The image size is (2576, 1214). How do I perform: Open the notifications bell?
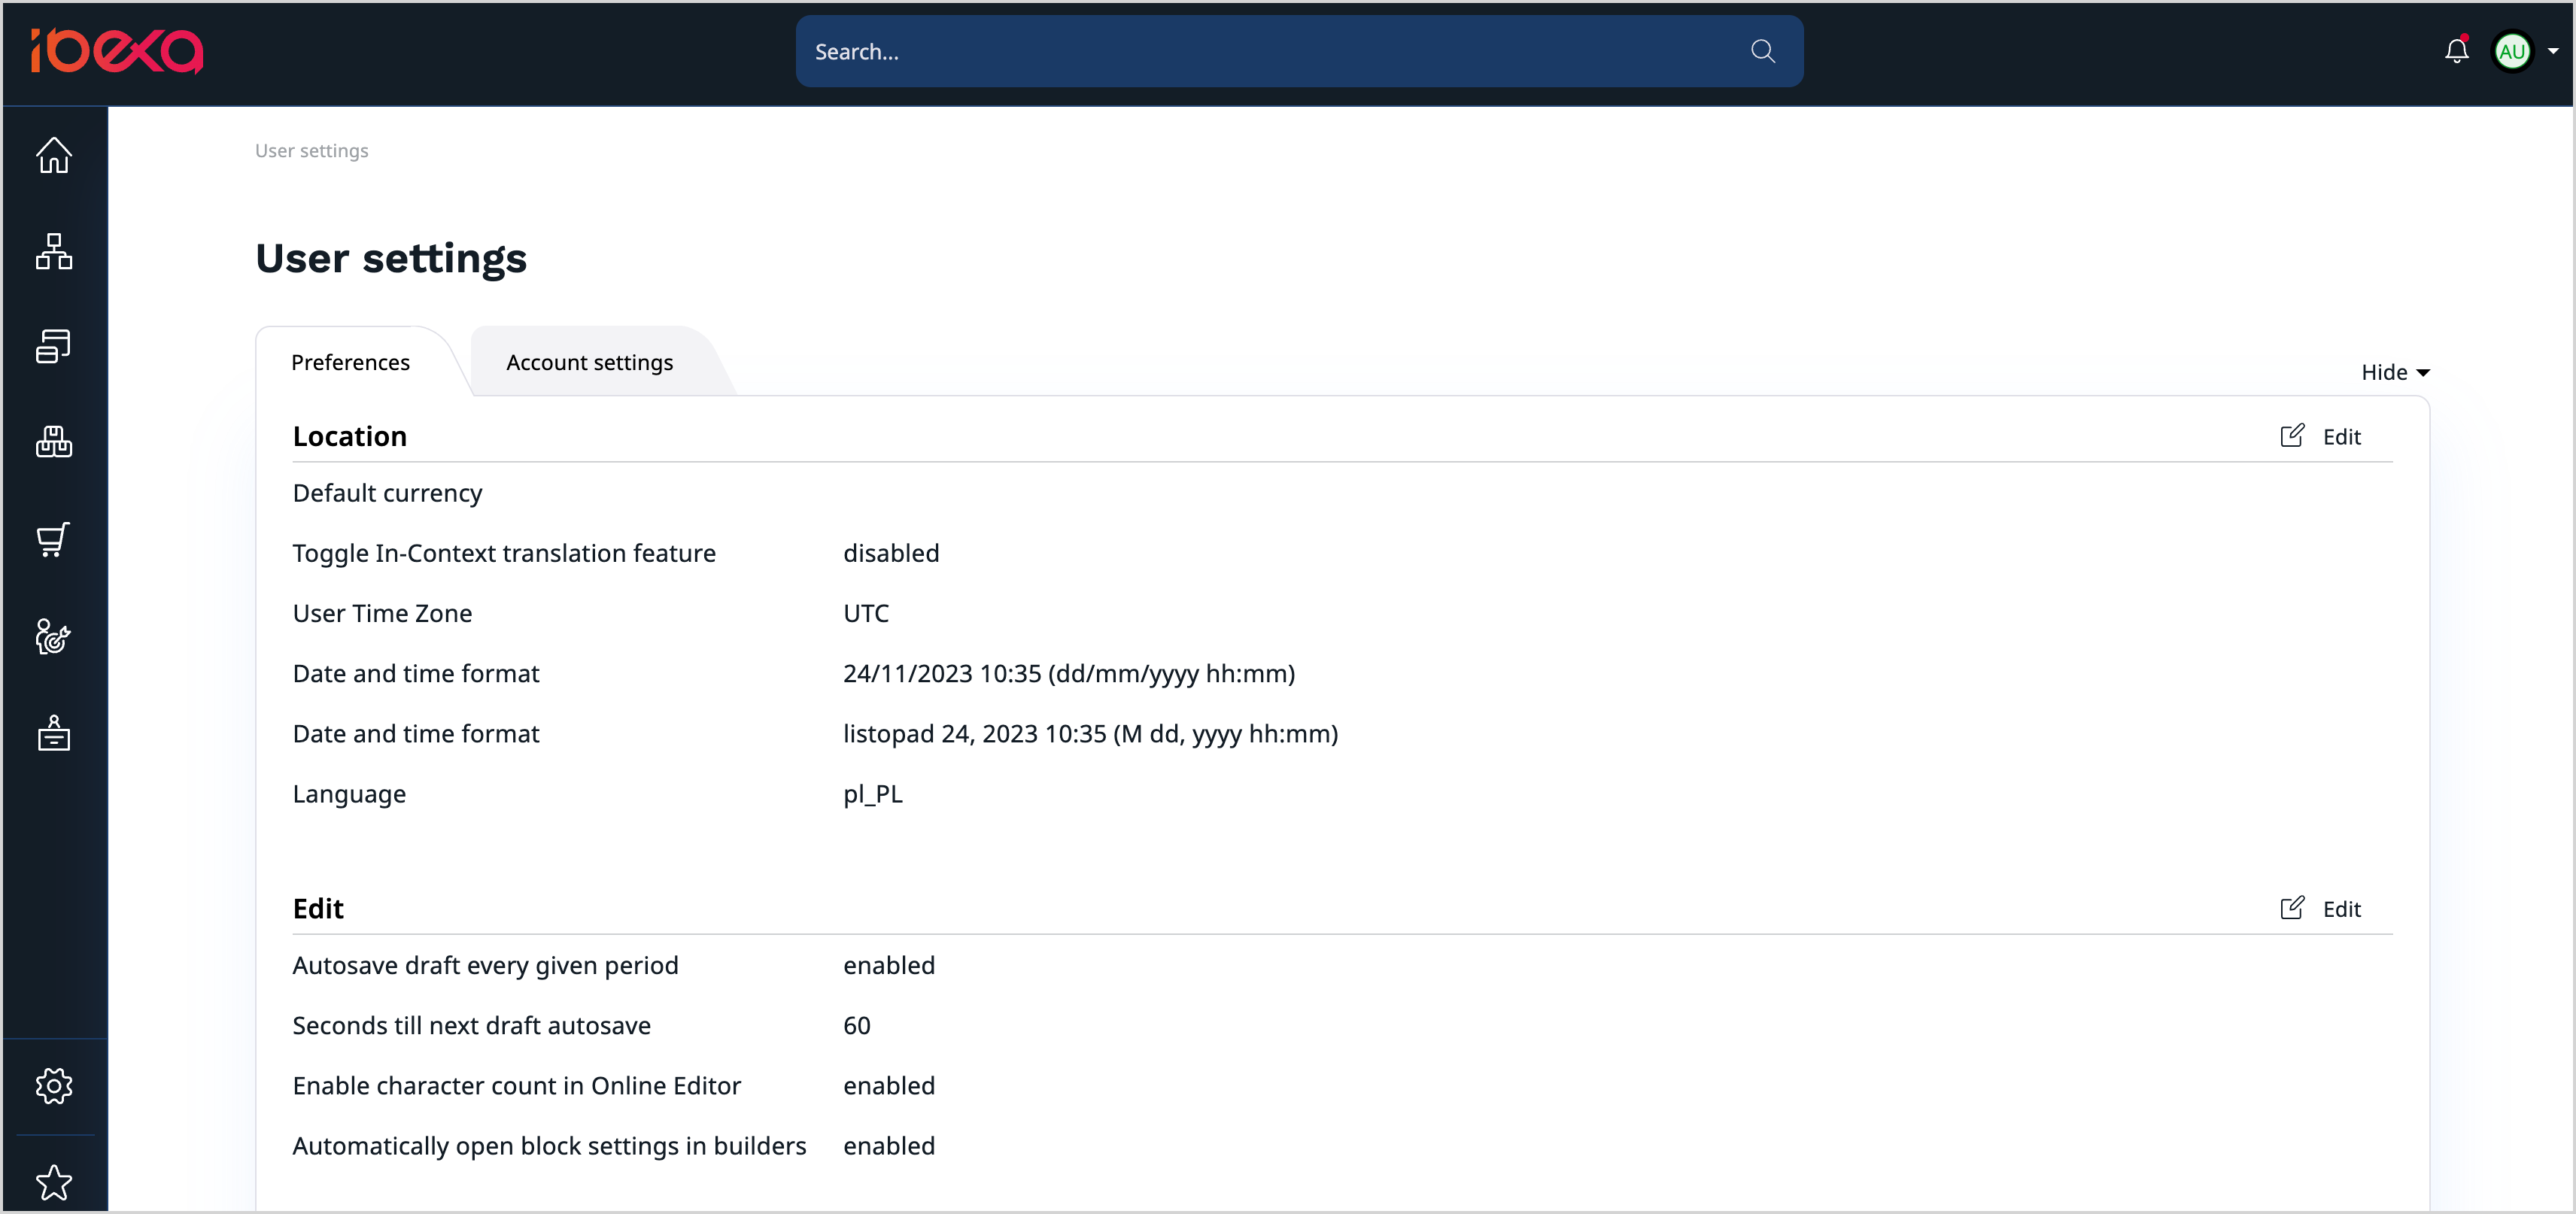pyautogui.click(x=2456, y=51)
